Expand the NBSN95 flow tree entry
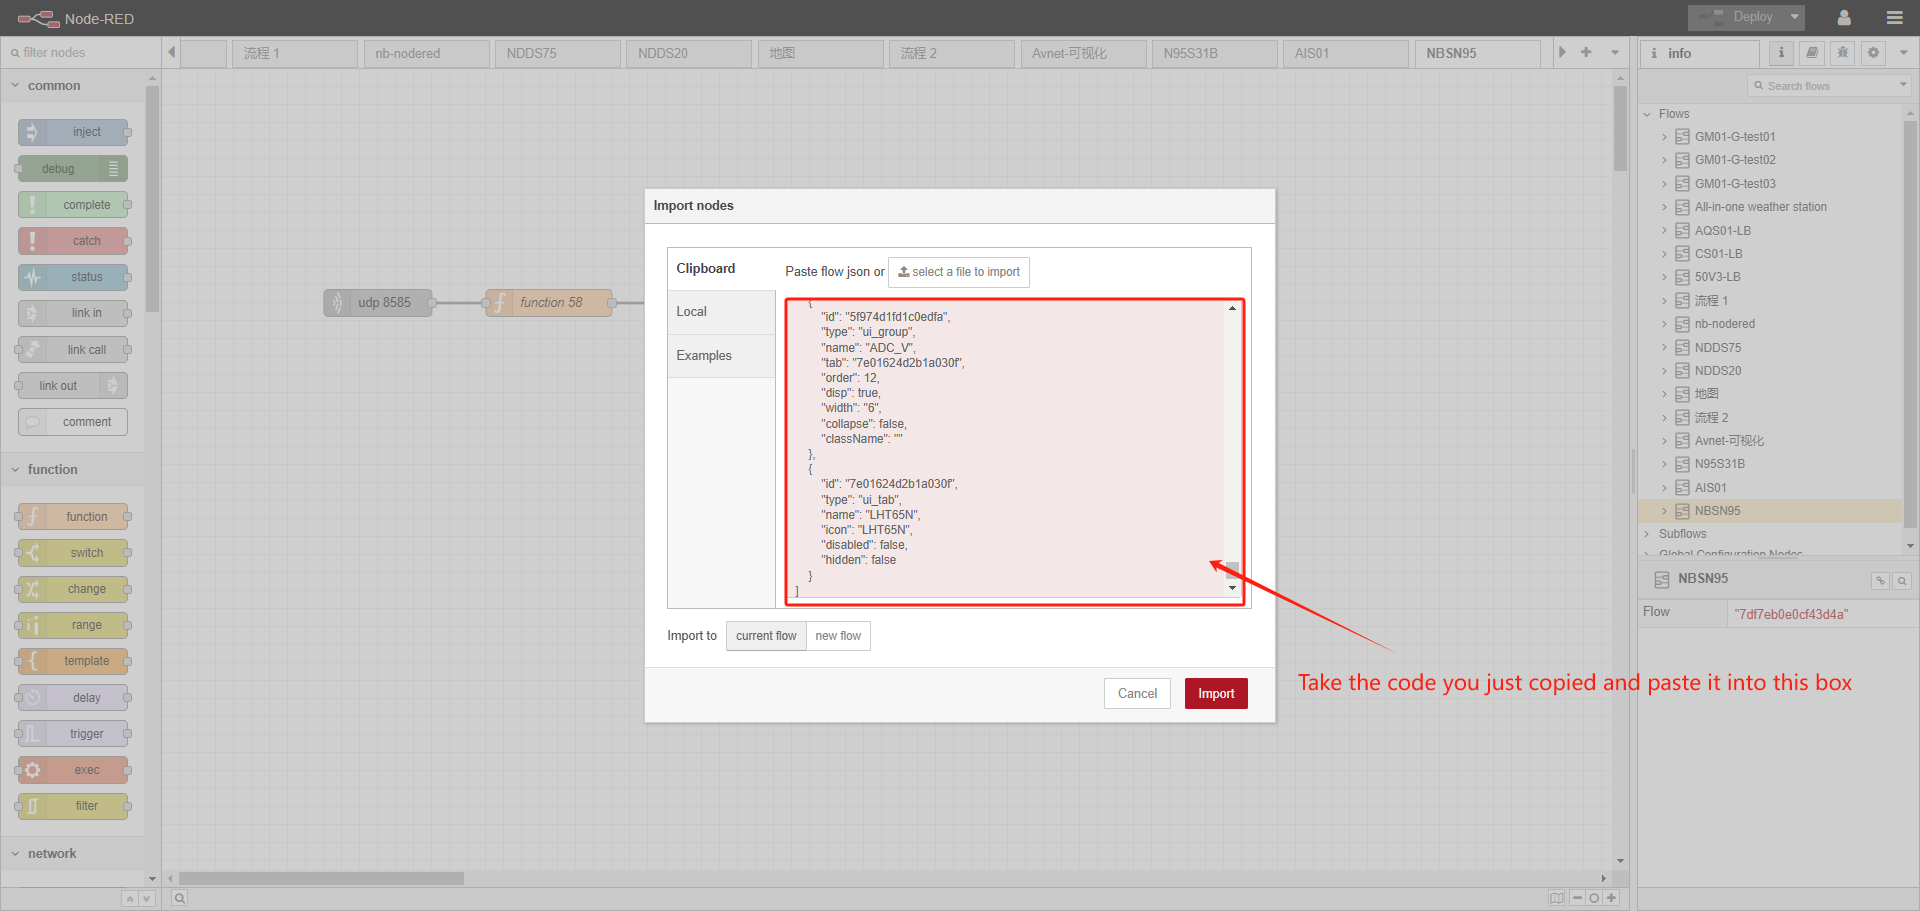1920x911 pixels. pos(1665,511)
